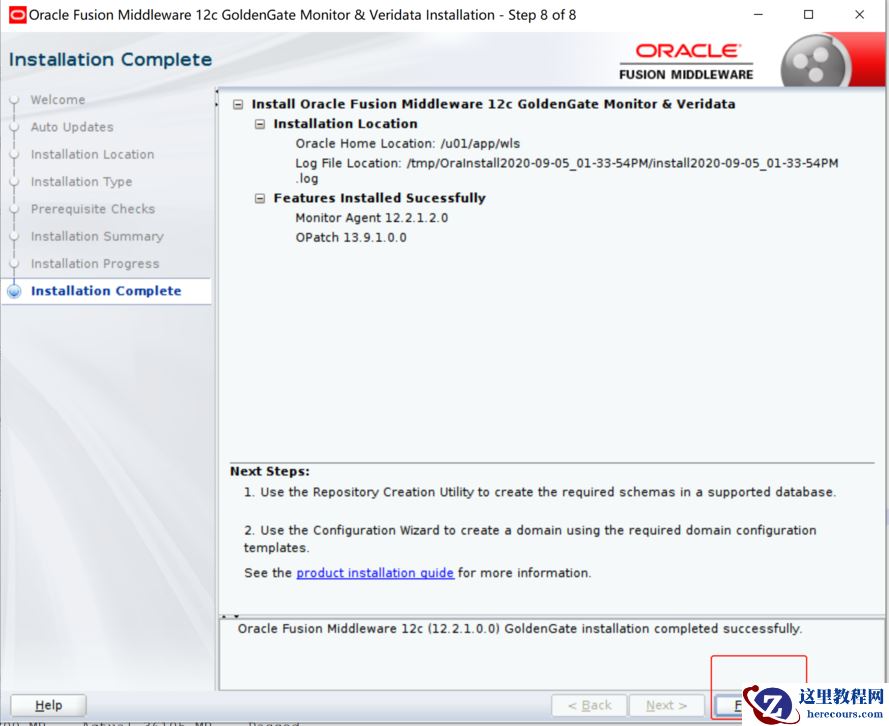Viewport: 889px width, 726px height.
Task: Click the Installation Progress step bullet icon
Action: (x=14, y=264)
